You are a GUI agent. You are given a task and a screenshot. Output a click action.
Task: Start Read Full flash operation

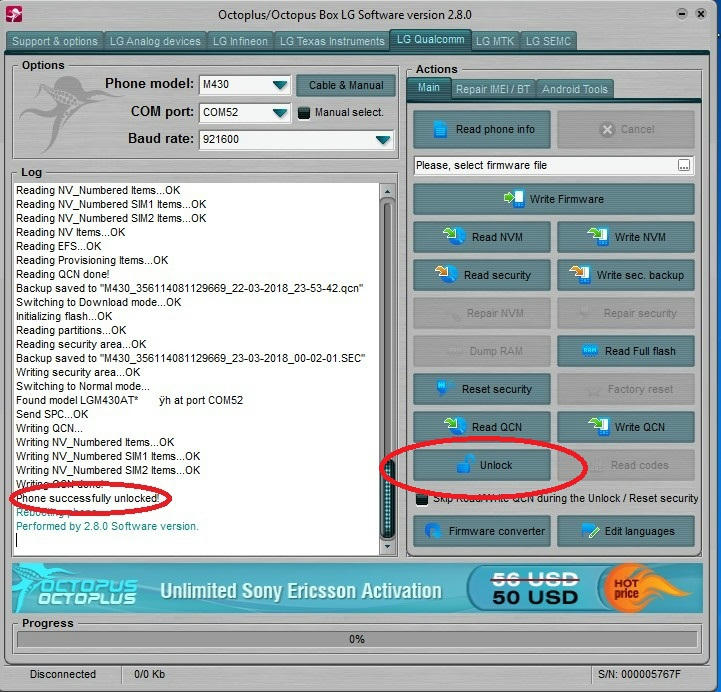click(626, 351)
